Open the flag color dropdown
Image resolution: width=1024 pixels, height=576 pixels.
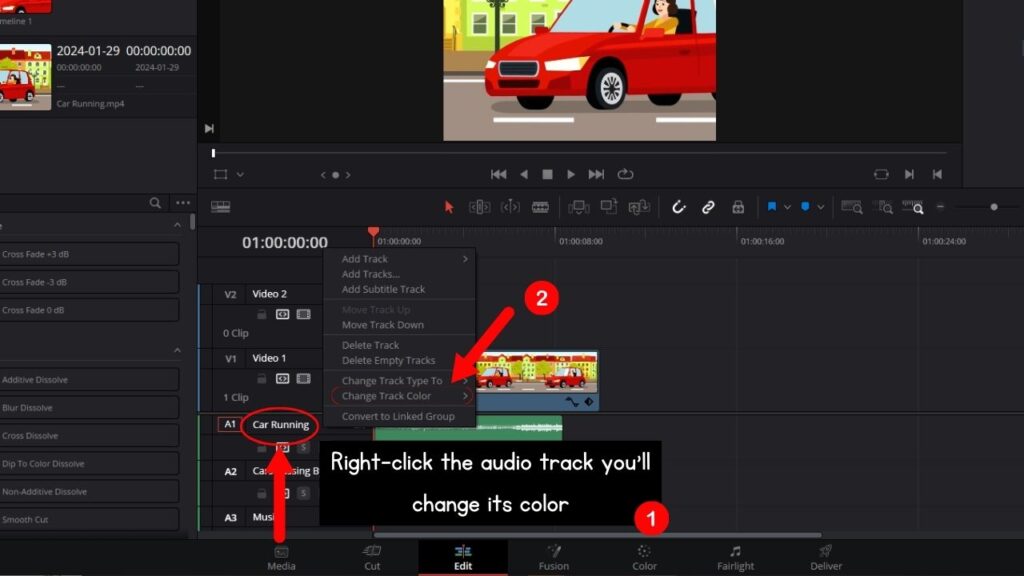tap(788, 207)
